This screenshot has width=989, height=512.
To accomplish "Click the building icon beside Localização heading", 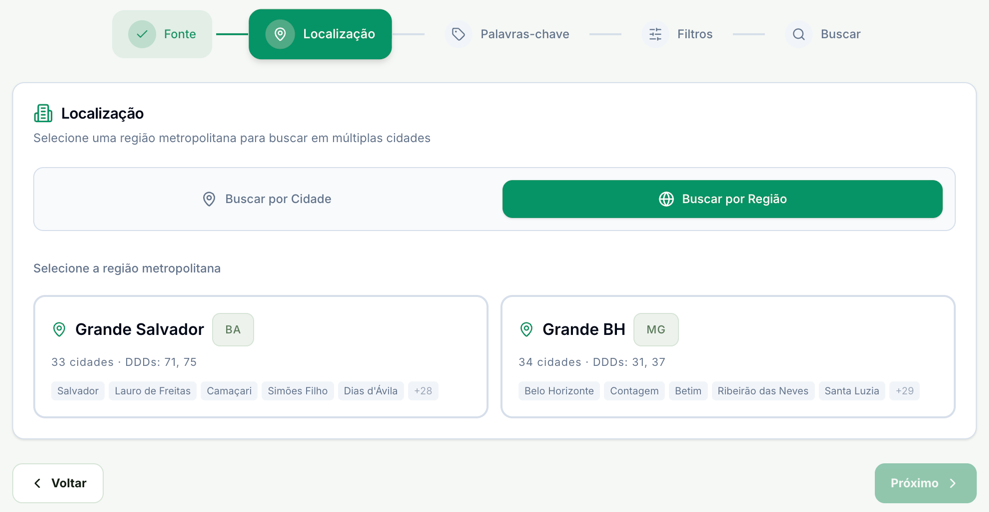I will coord(43,113).
